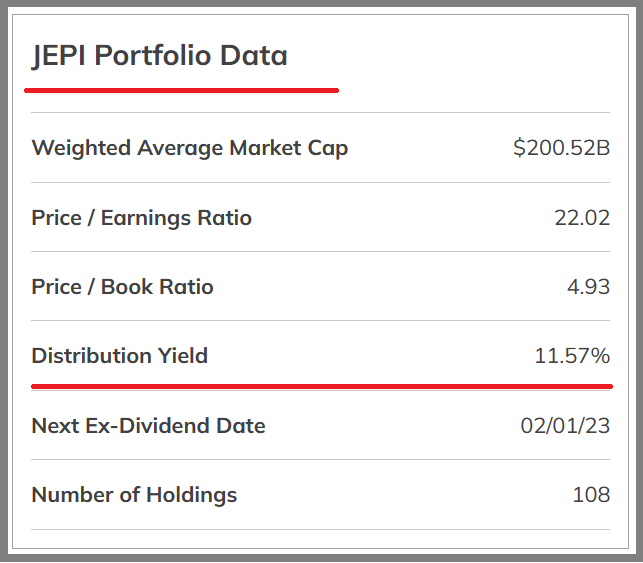Click the 22.02 earnings ratio value
Image resolution: width=643 pixels, height=563 pixels.
pos(582,218)
